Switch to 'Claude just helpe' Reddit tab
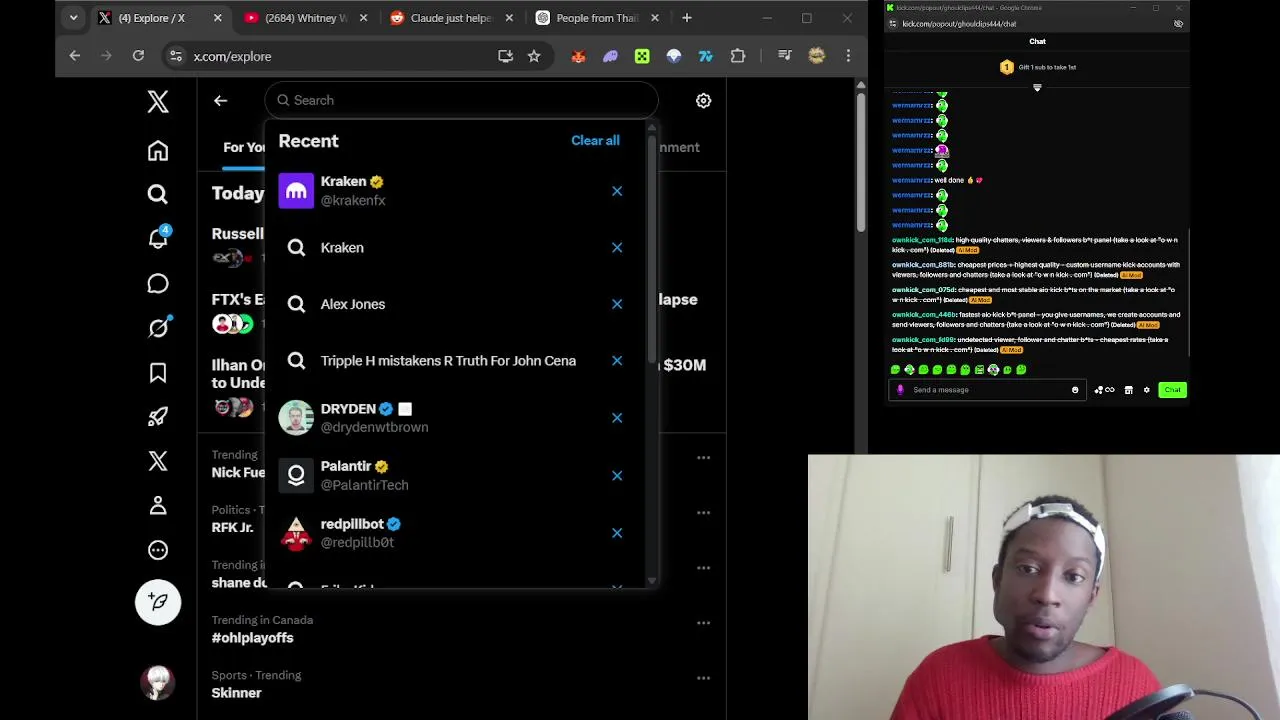Screen dimensions: 1280x720 point(452,17)
